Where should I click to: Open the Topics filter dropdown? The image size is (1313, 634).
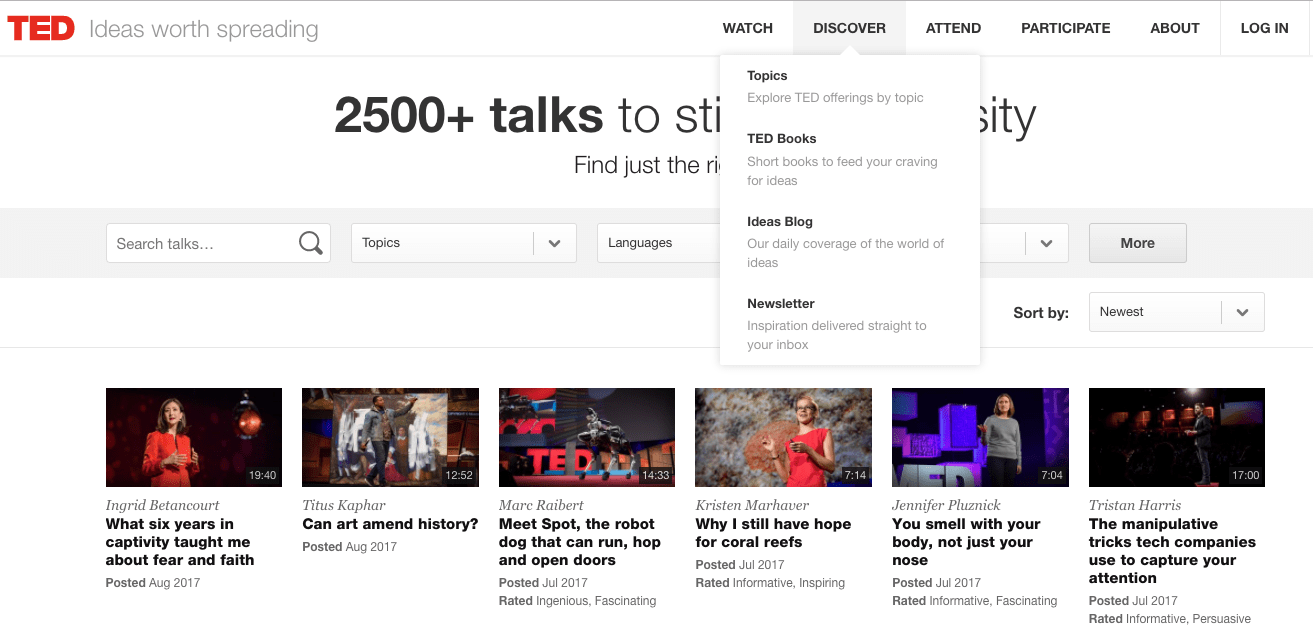pyautogui.click(x=464, y=243)
